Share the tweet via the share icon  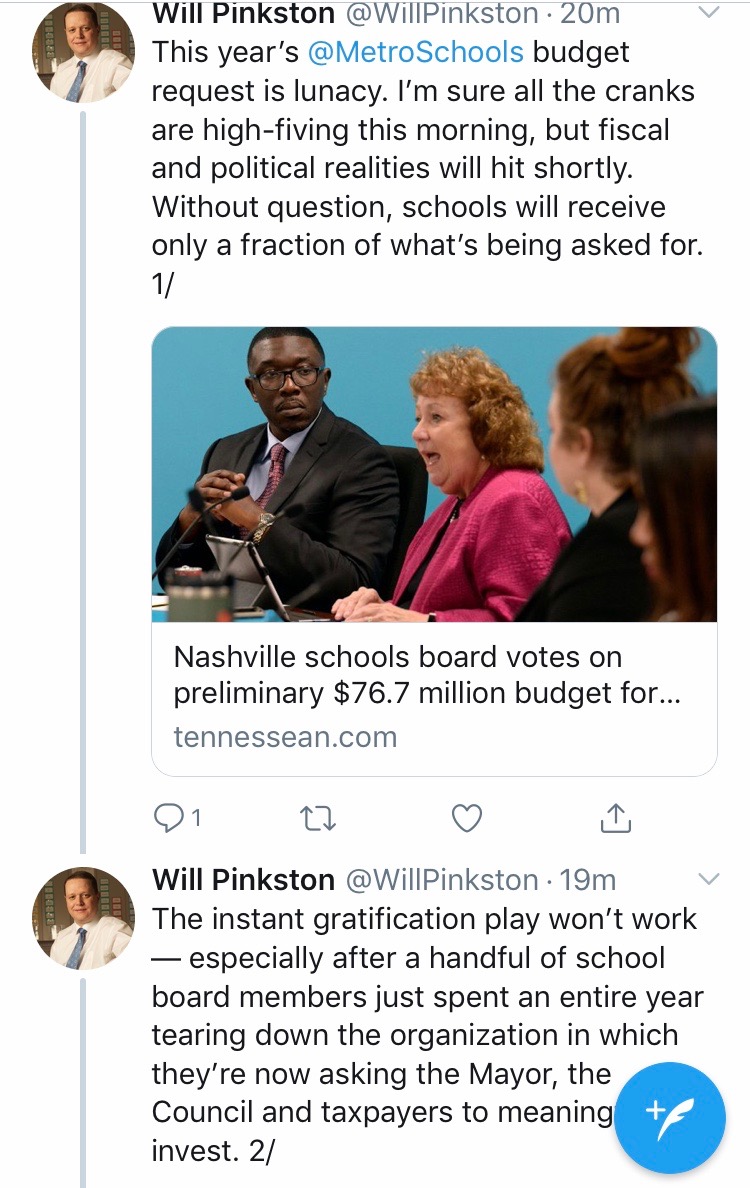pyautogui.click(x=616, y=819)
